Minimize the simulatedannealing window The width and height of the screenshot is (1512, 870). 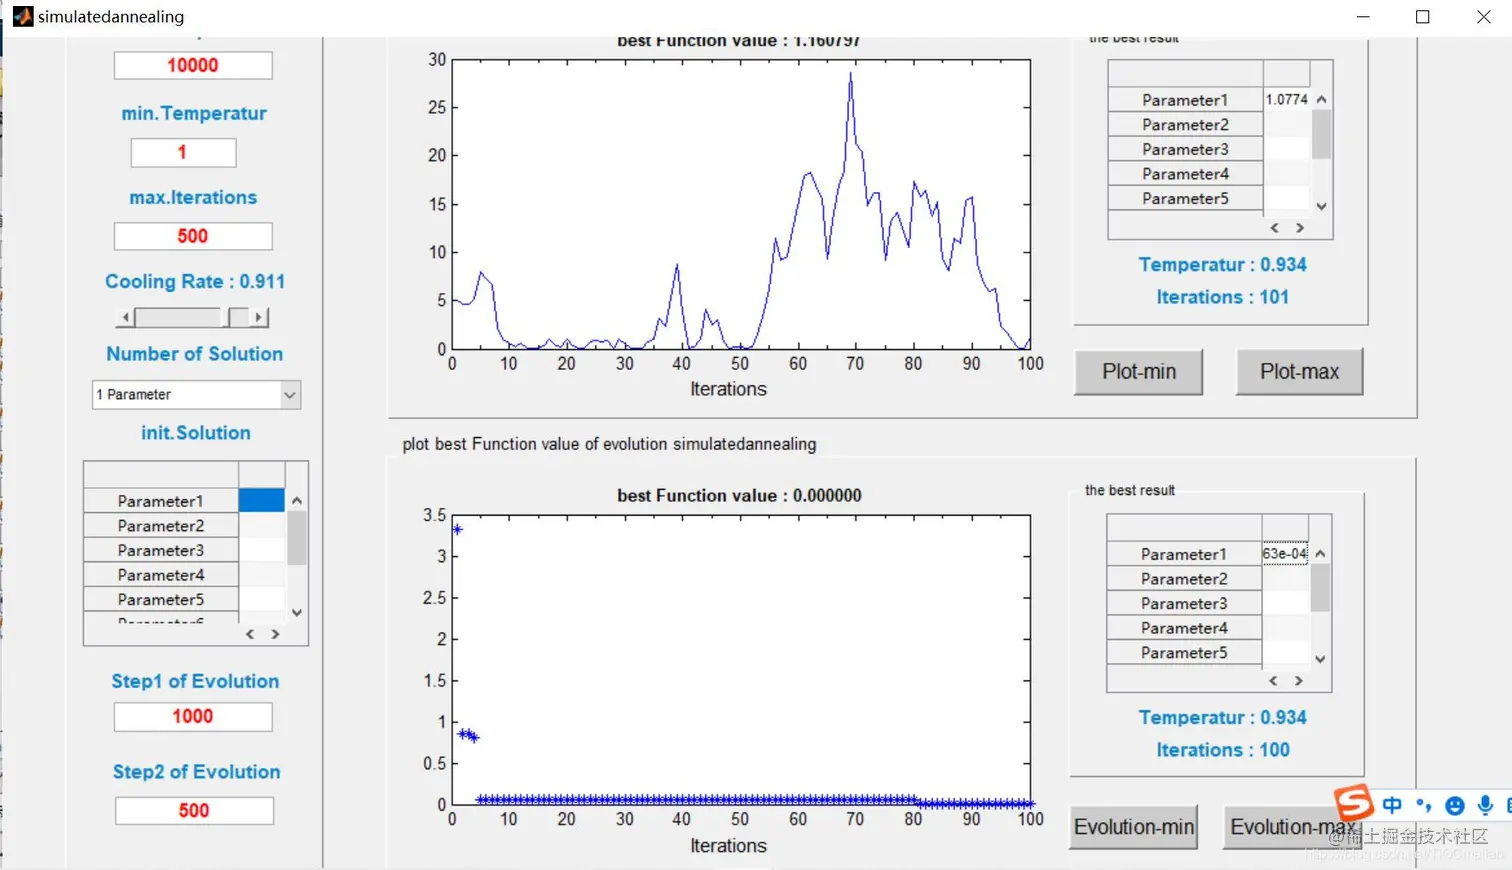click(x=1363, y=17)
